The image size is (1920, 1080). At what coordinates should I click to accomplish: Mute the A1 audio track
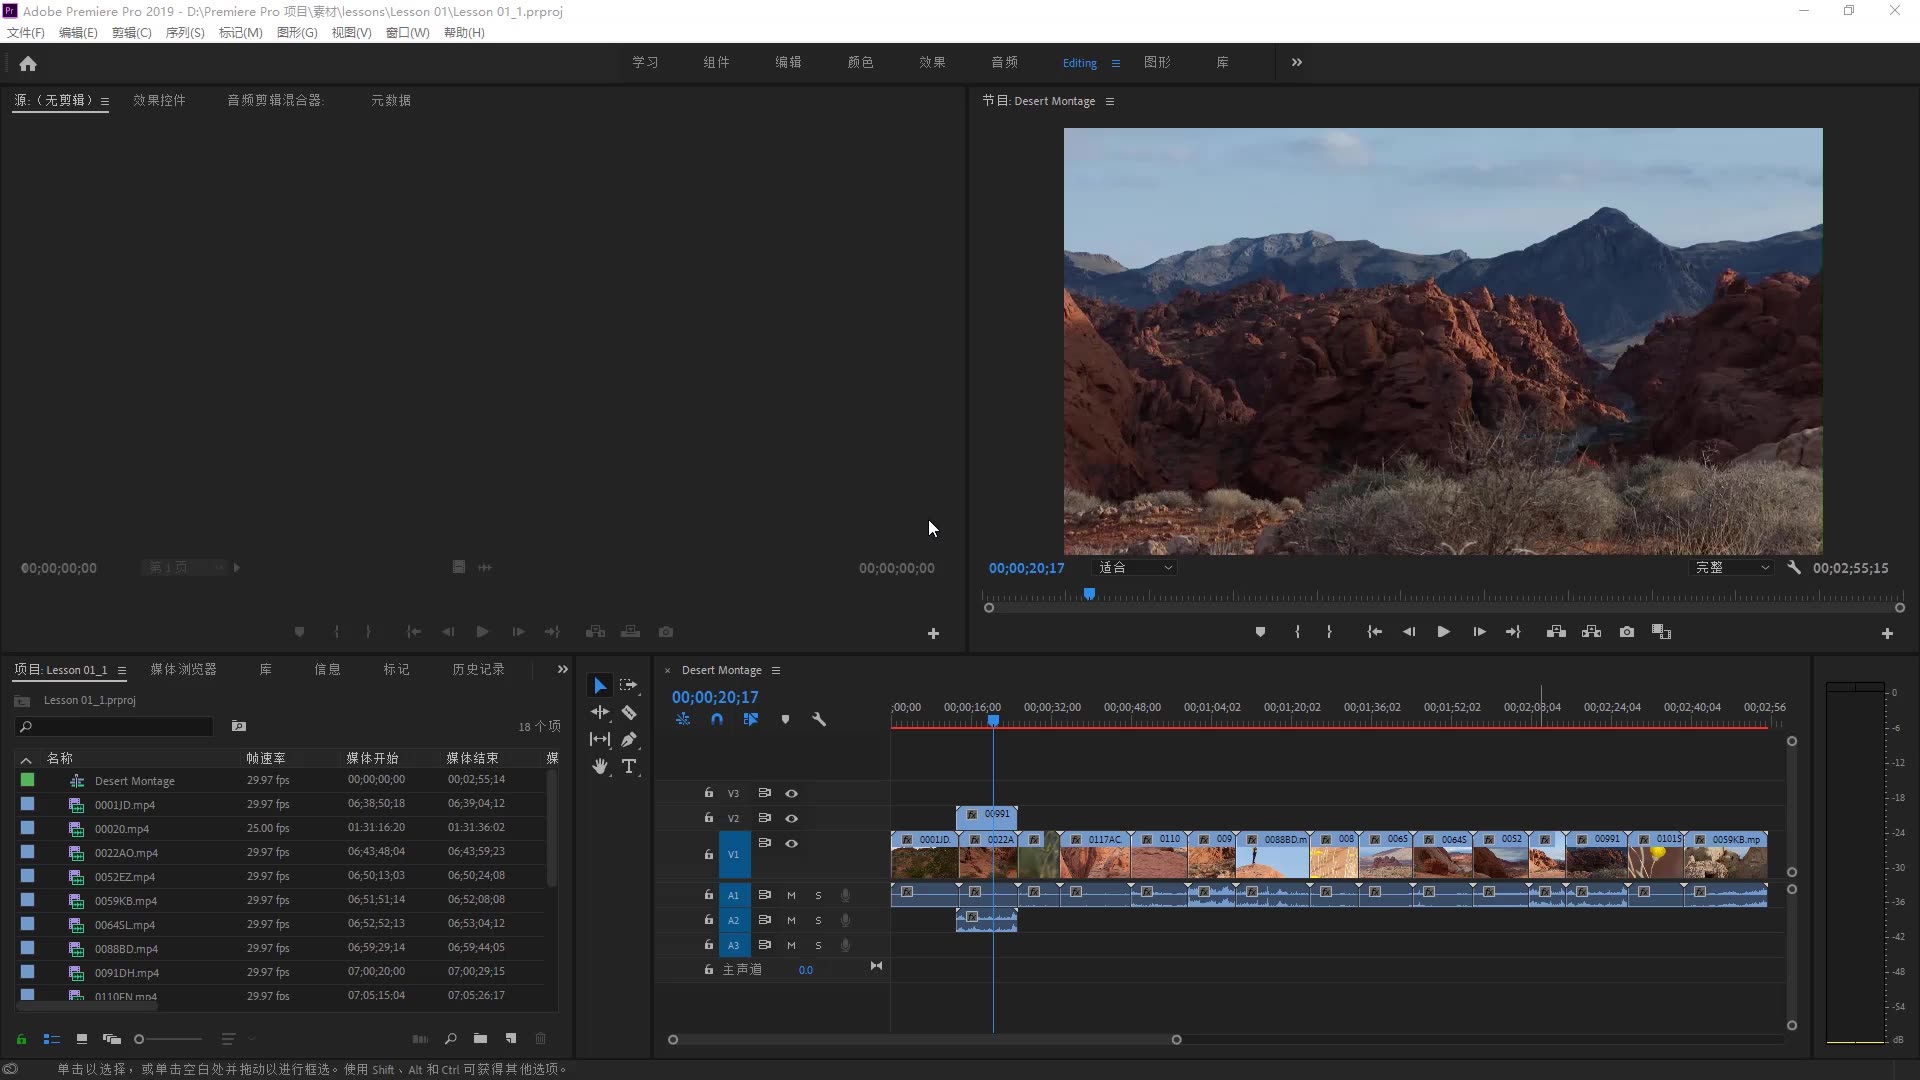coord(790,895)
